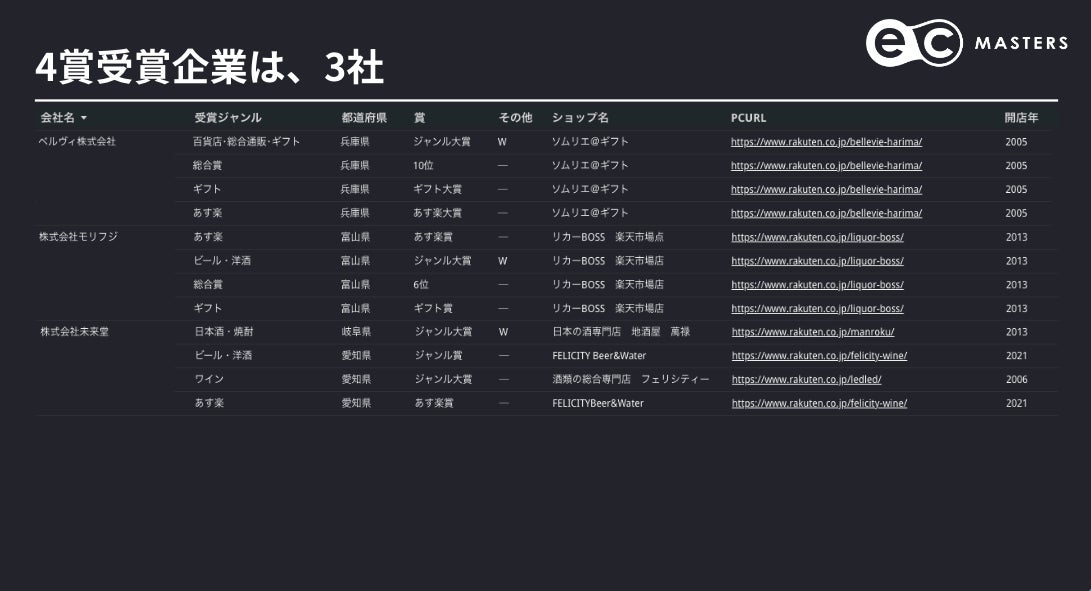Click the 2006 opening year cell
This screenshot has height=591, width=1091.
tap(1017, 379)
